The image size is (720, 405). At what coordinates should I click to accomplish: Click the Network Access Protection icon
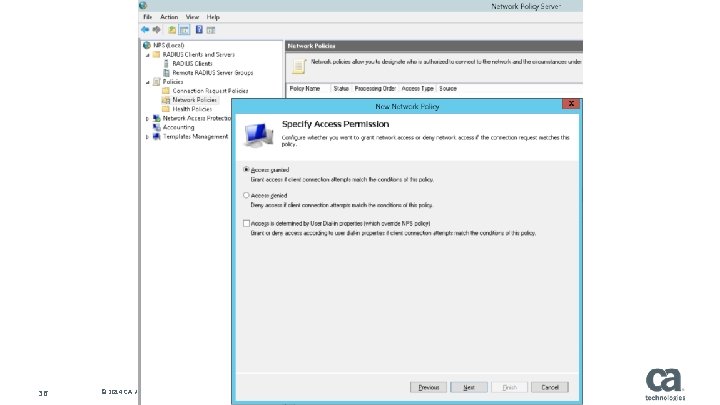pos(157,118)
